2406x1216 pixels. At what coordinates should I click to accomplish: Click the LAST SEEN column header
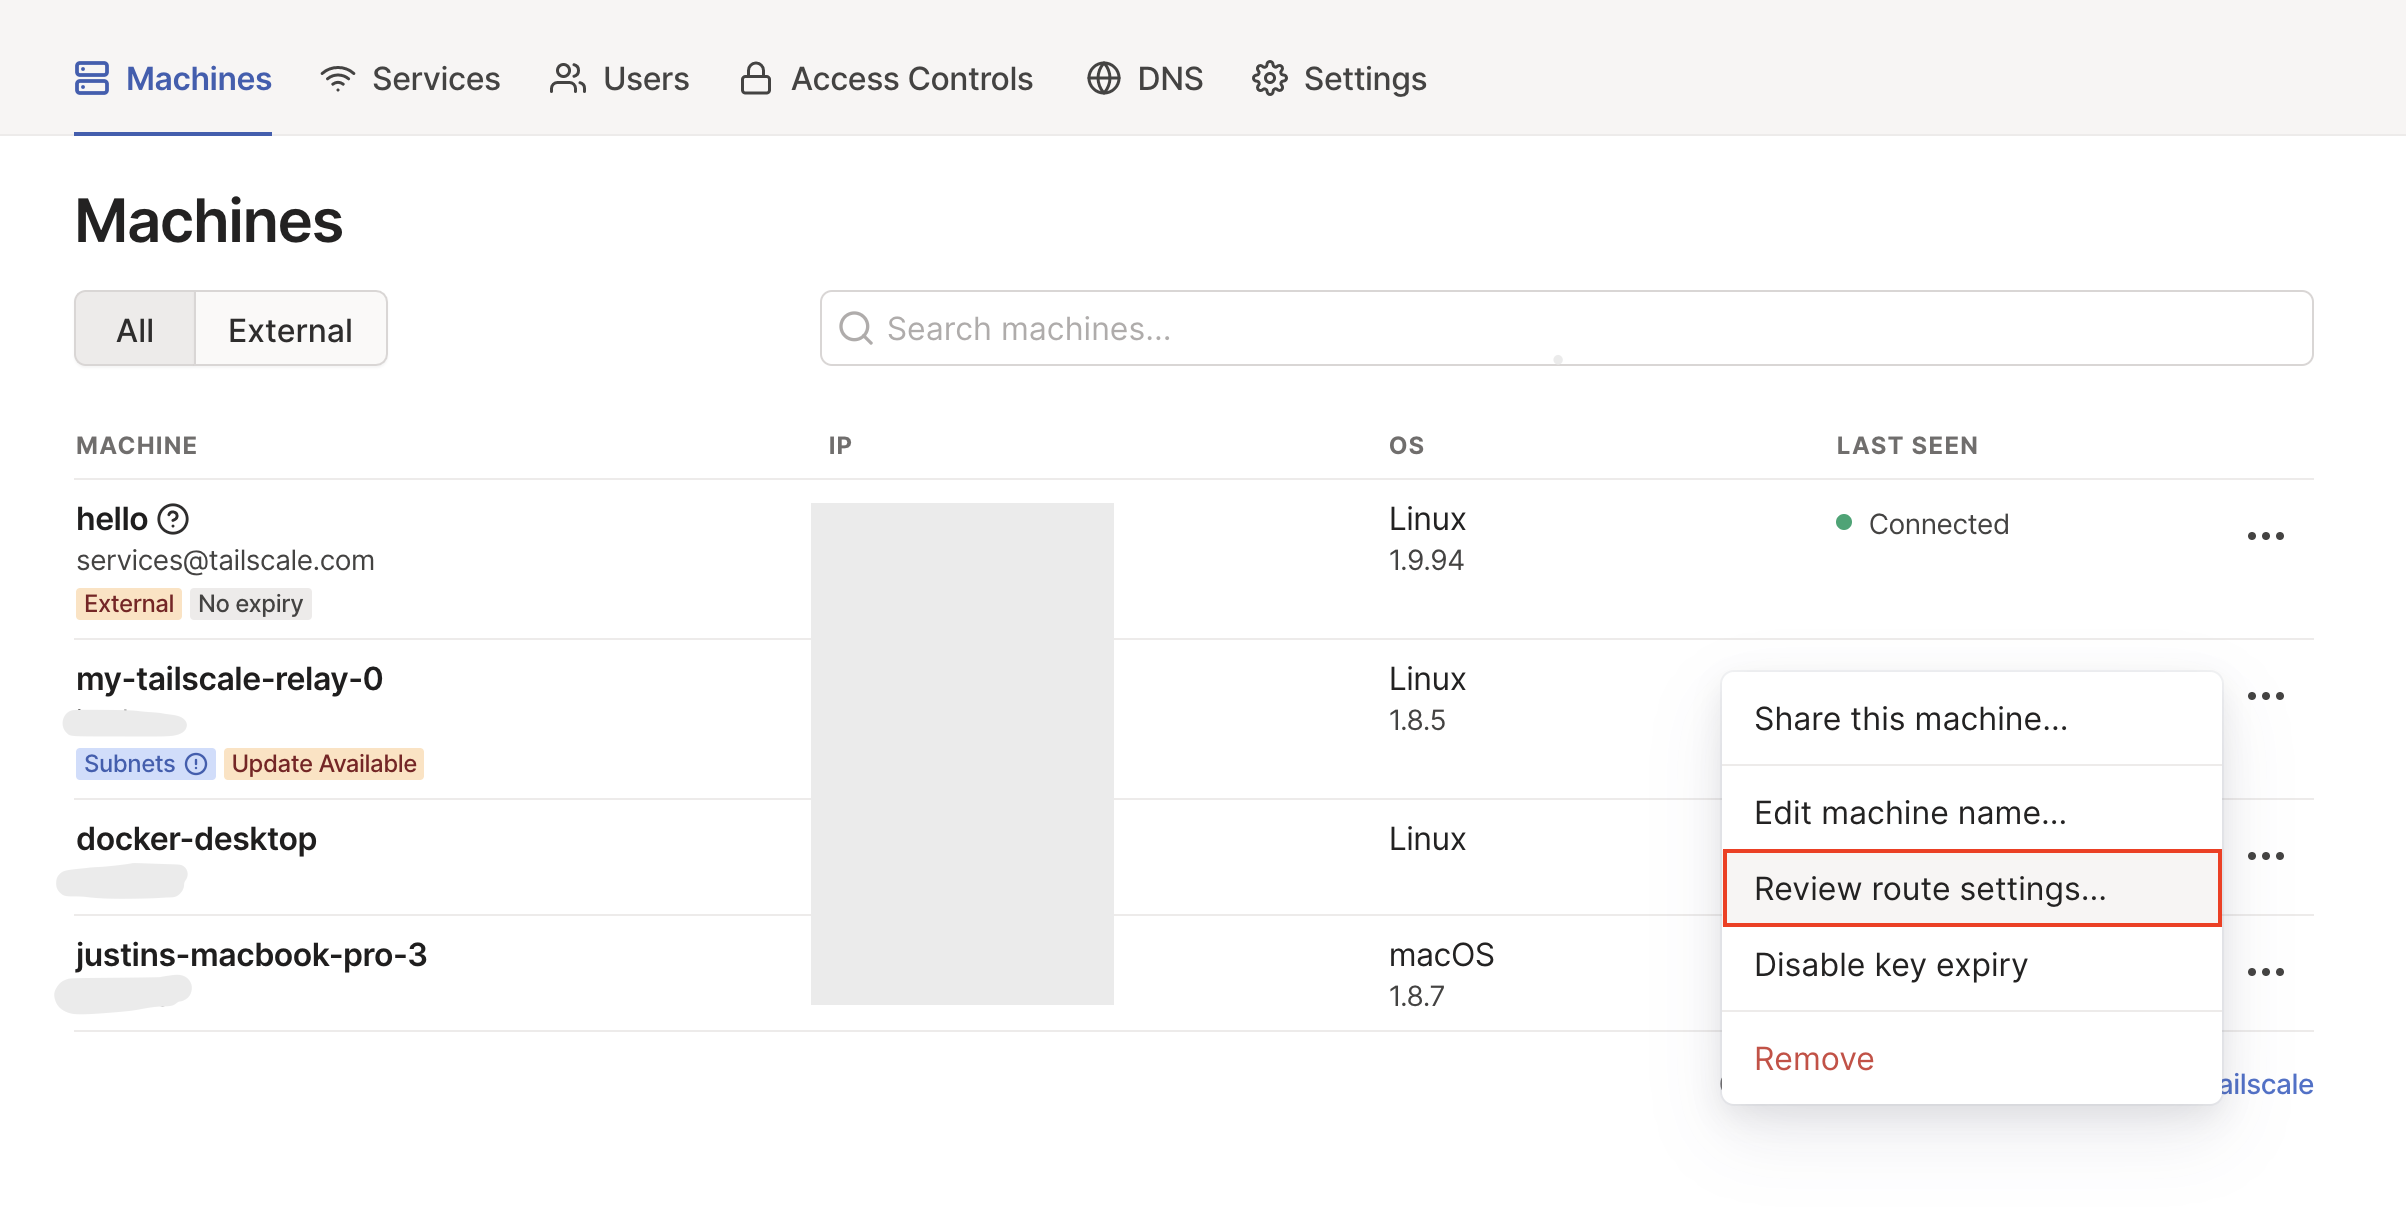pos(1907,446)
